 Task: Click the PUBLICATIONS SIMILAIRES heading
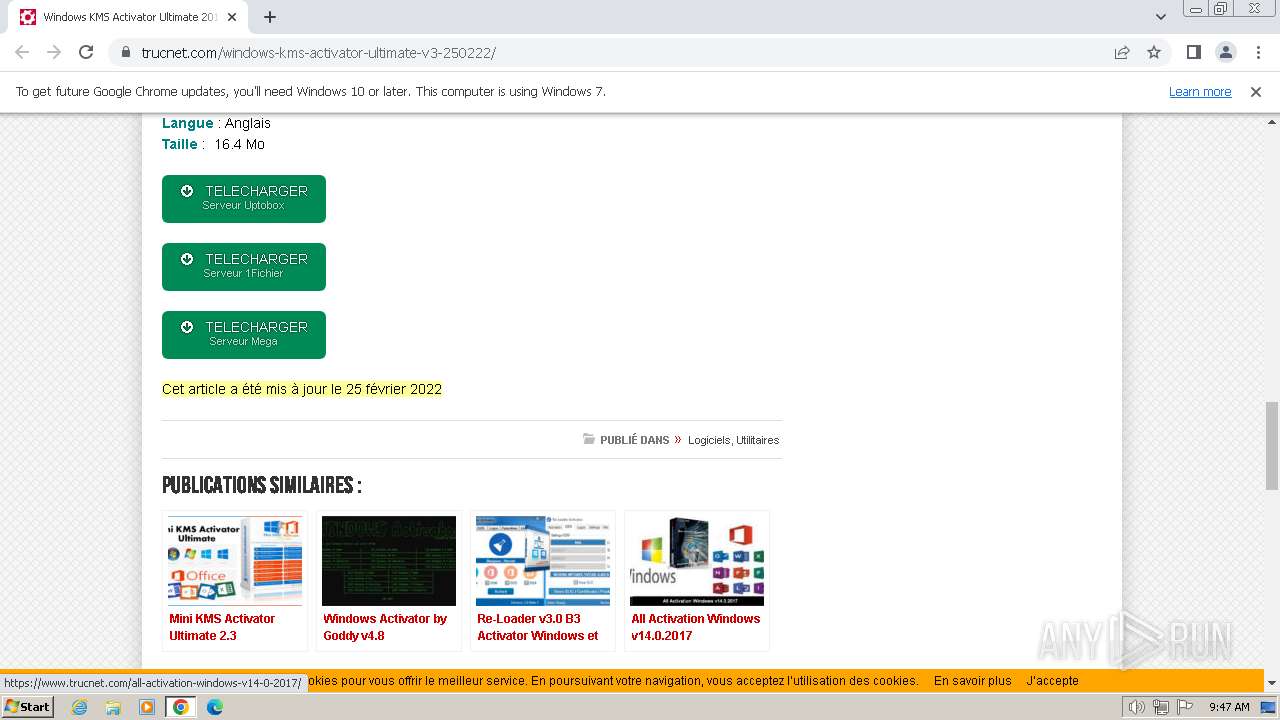click(x=262, y=486)
